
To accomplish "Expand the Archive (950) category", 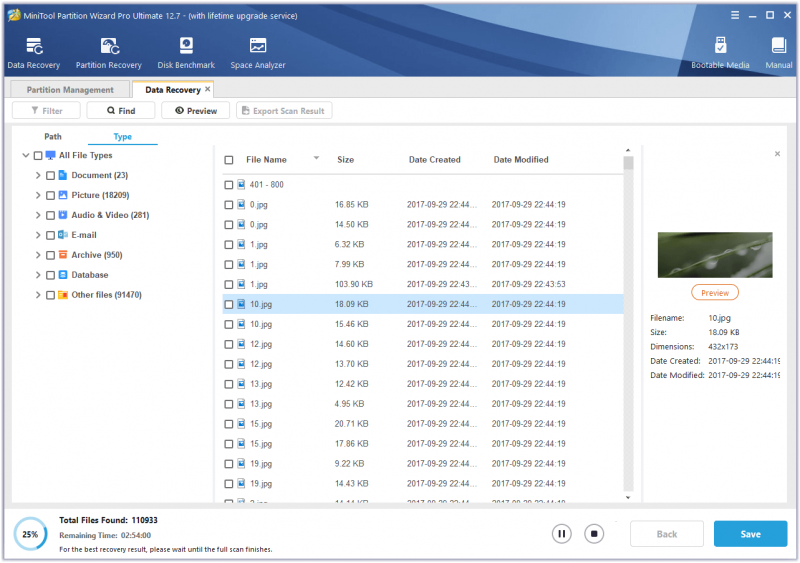I will pos(38,255).
